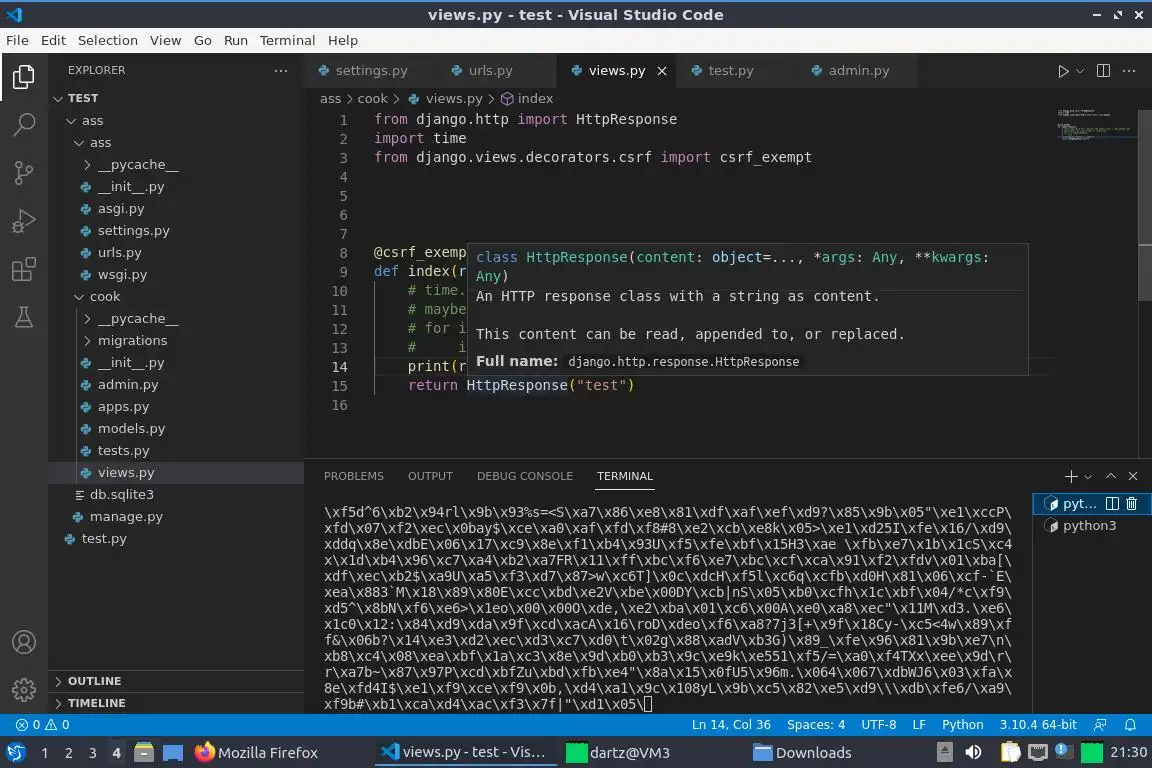This screenshot has height=768, width=1152.
Task: Close the views.py tab
Action: coord(662,71)
